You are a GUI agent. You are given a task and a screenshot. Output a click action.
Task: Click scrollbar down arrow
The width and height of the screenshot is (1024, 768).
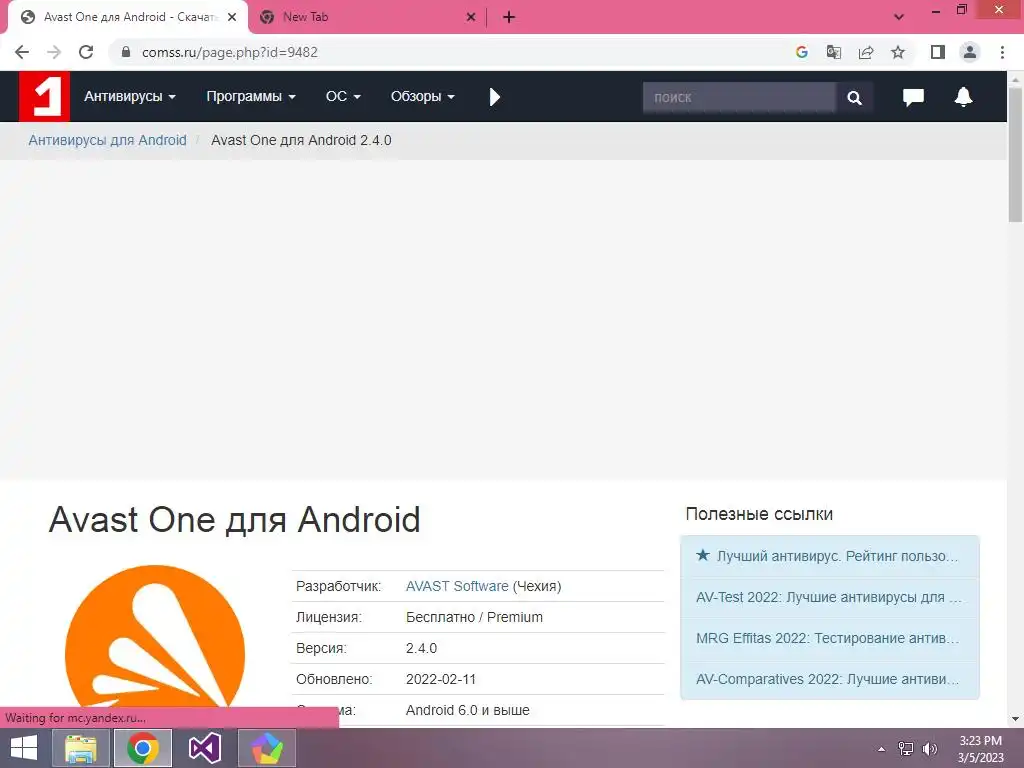point(1016,719)
